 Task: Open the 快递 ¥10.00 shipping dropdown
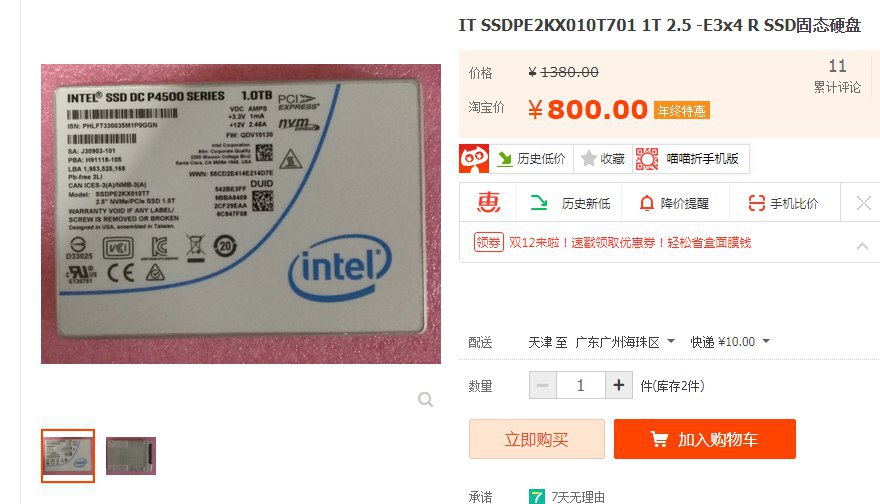(x=730, y=342)
